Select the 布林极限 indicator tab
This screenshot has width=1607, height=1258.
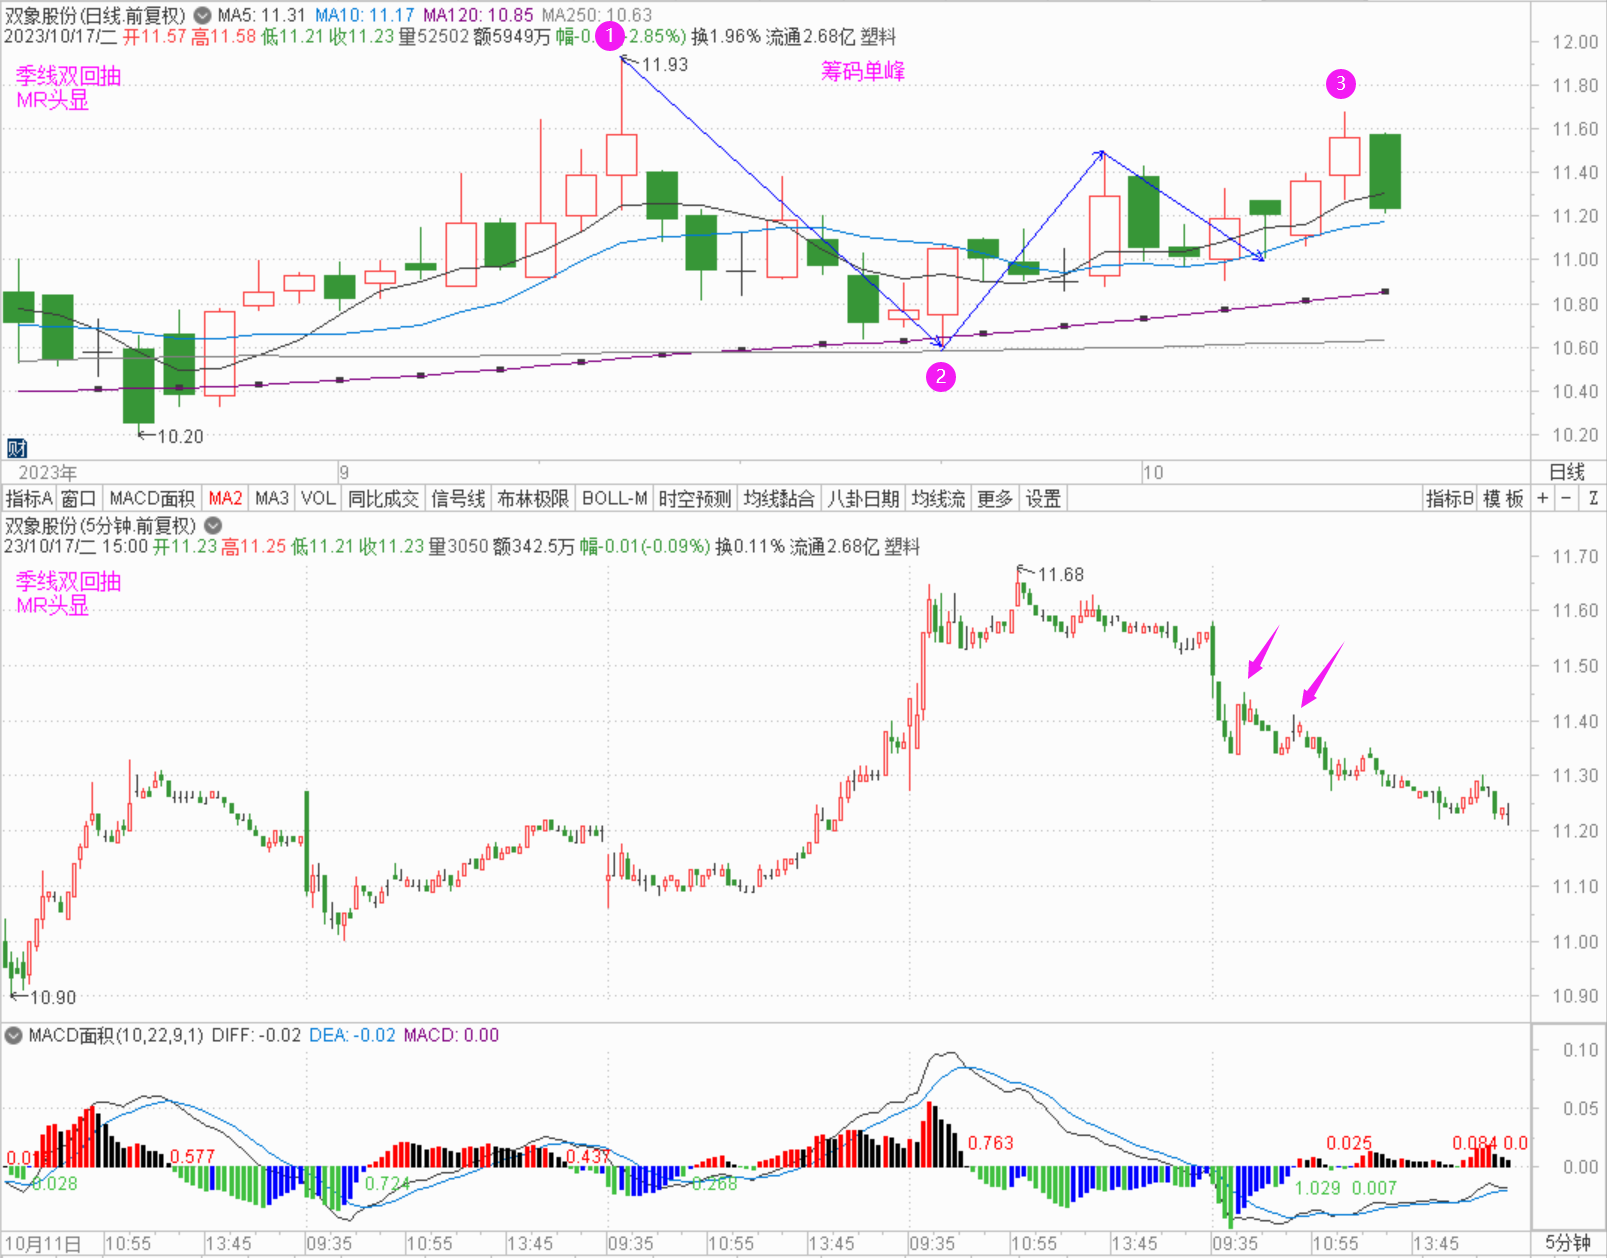[533, 498]
